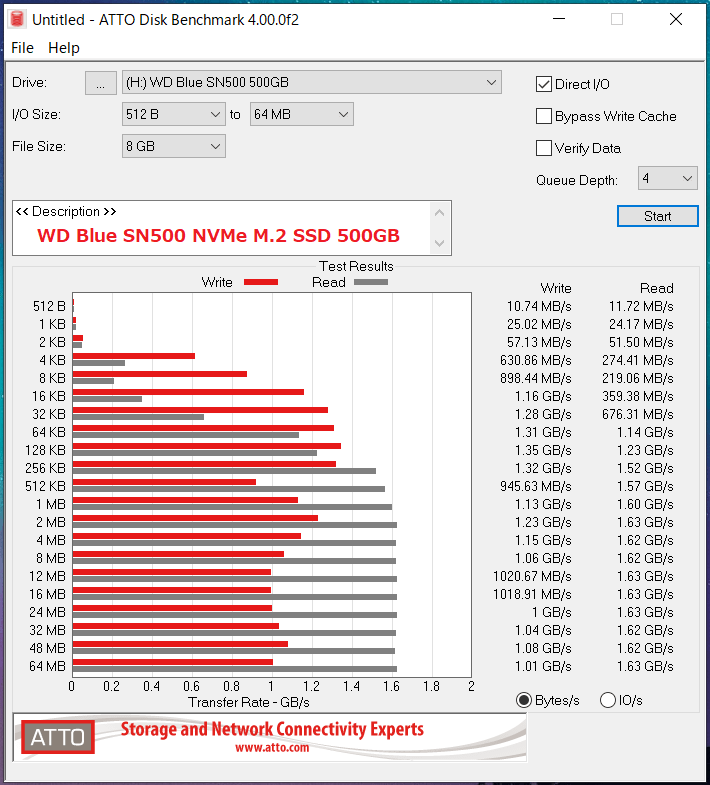
Task: Click the Transfer Rate - GB/s axis label
Action: (x=249, y=703)
